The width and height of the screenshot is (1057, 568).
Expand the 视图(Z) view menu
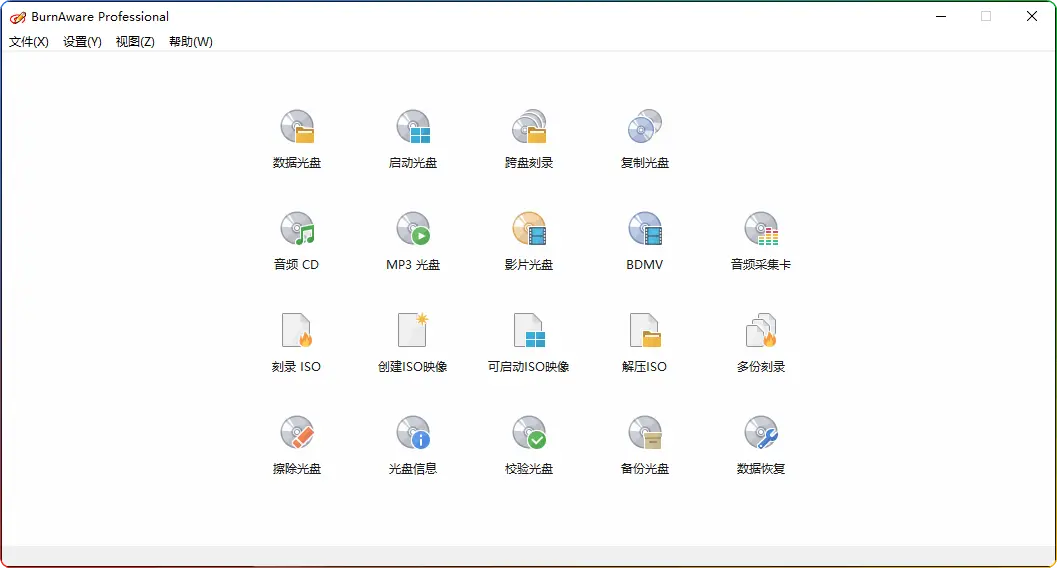click(135, 42)
